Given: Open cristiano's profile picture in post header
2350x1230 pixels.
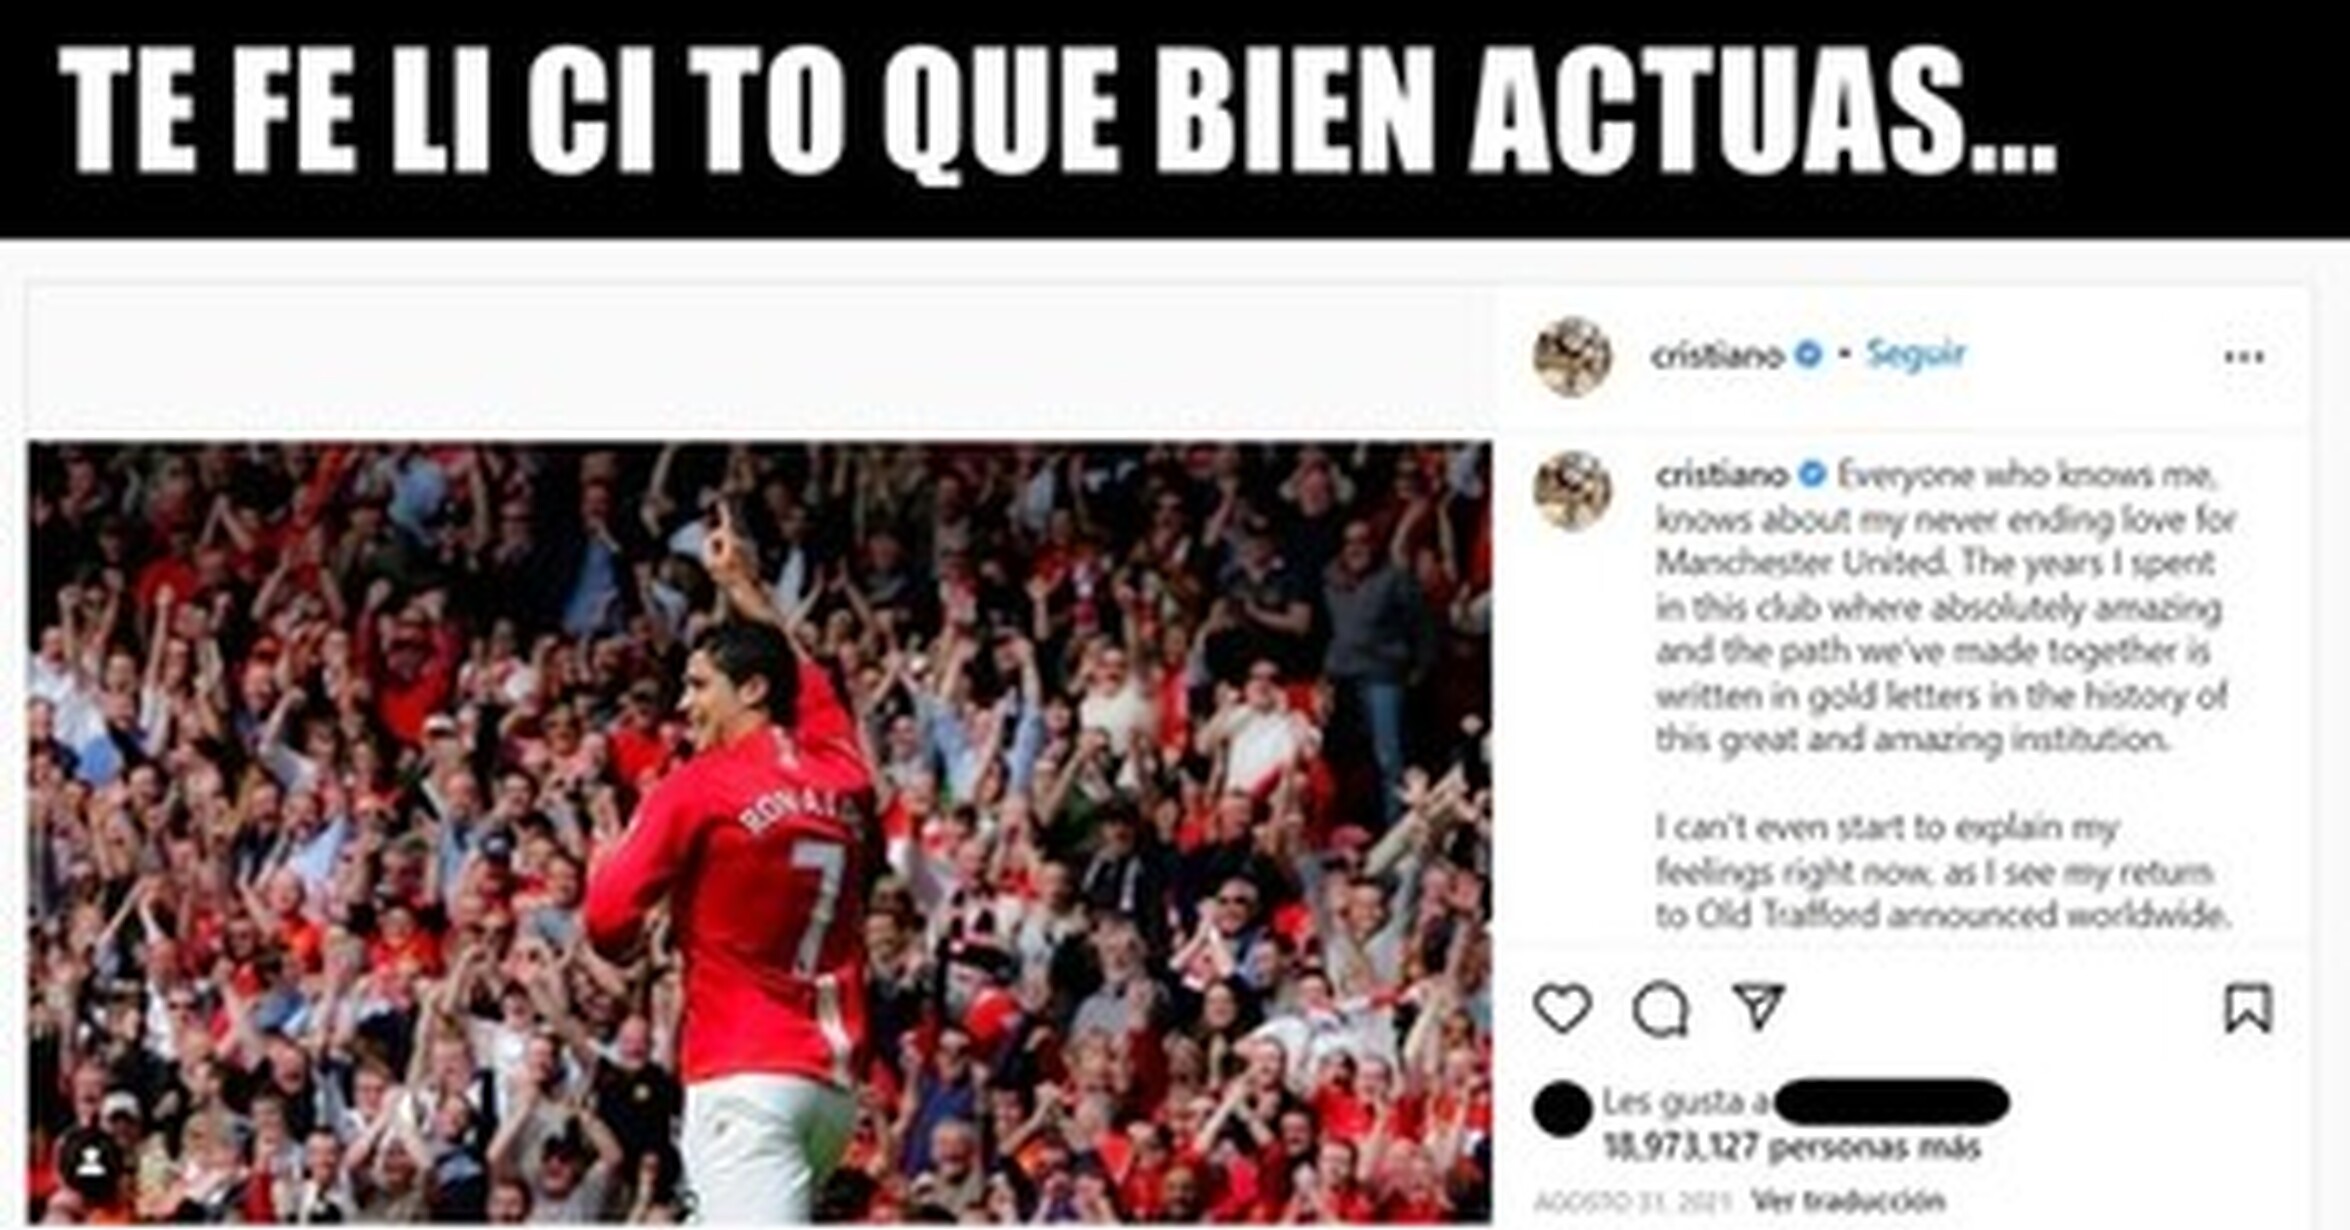Looking at the screenshot, I should tap(1572, 356).
